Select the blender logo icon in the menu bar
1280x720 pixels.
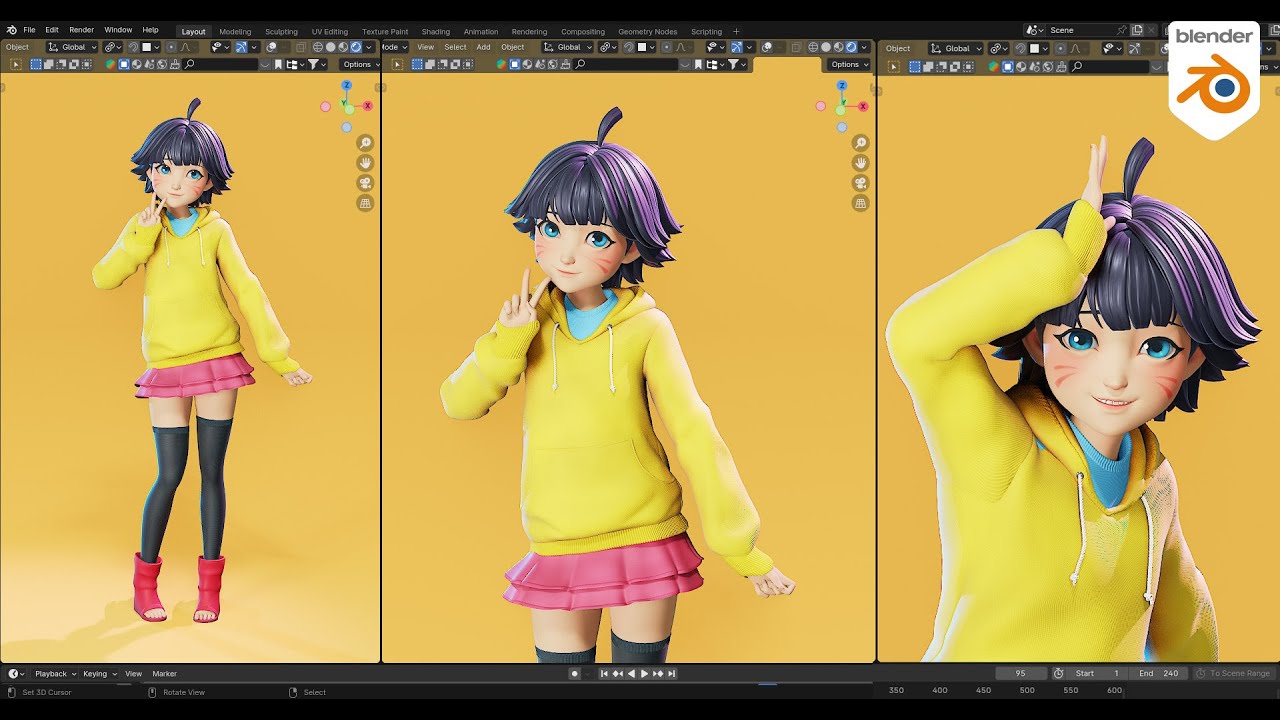(x=12, y=30)
